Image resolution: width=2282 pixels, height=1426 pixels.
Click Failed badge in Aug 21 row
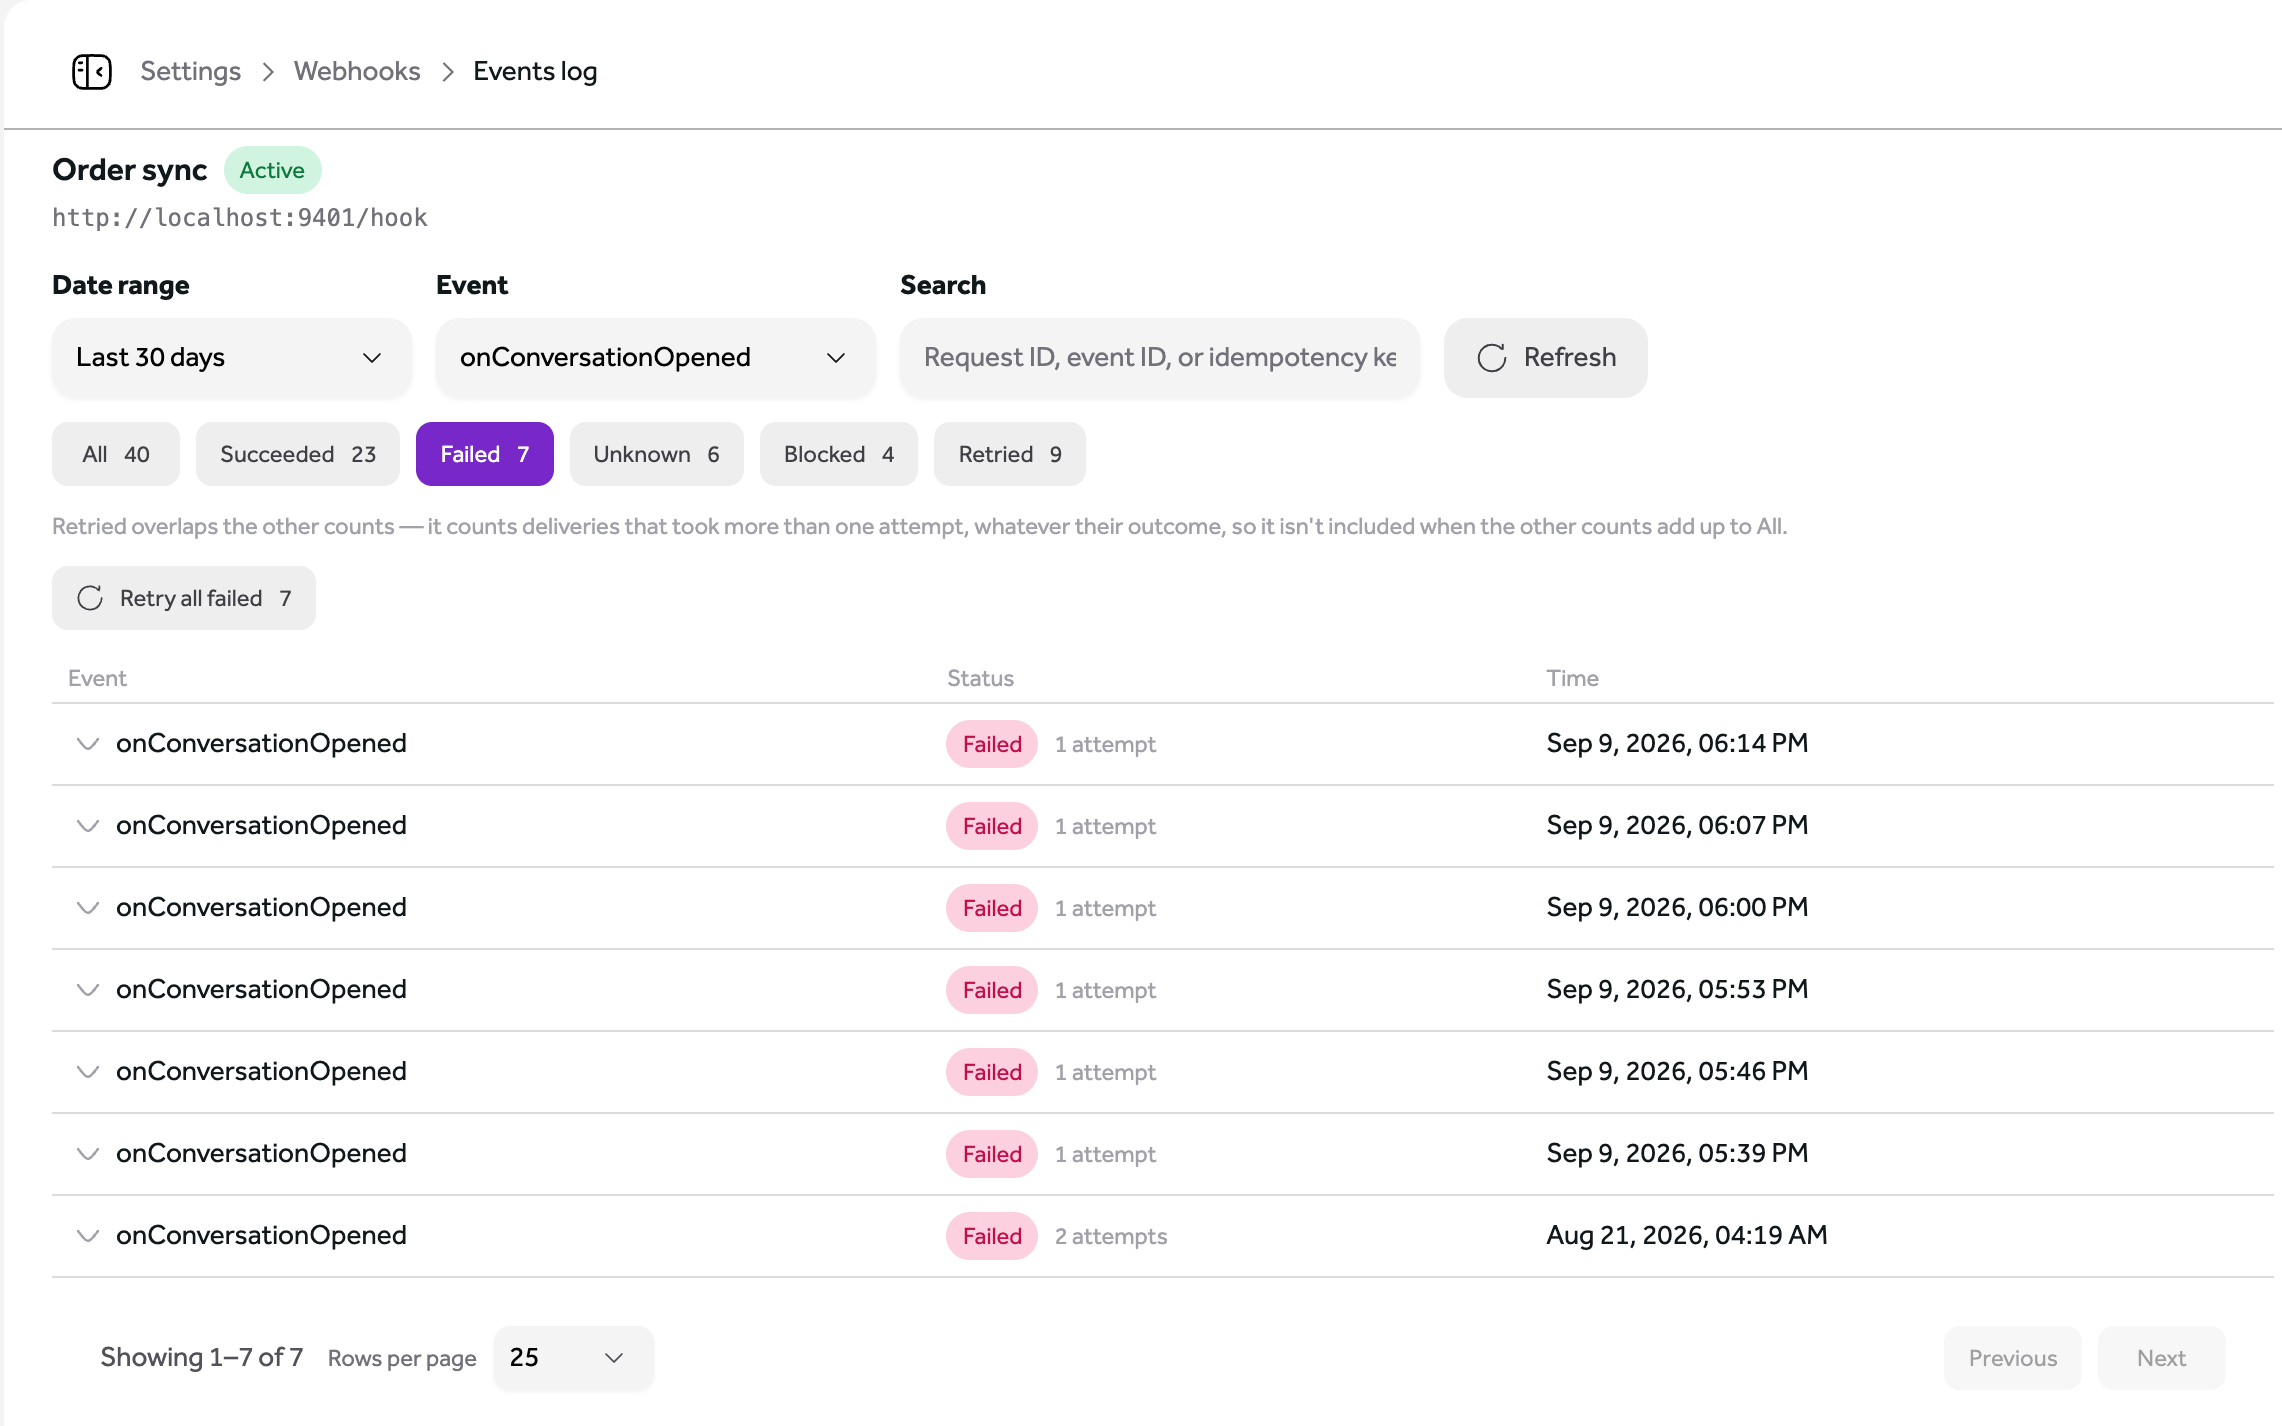coord(992,1236)
